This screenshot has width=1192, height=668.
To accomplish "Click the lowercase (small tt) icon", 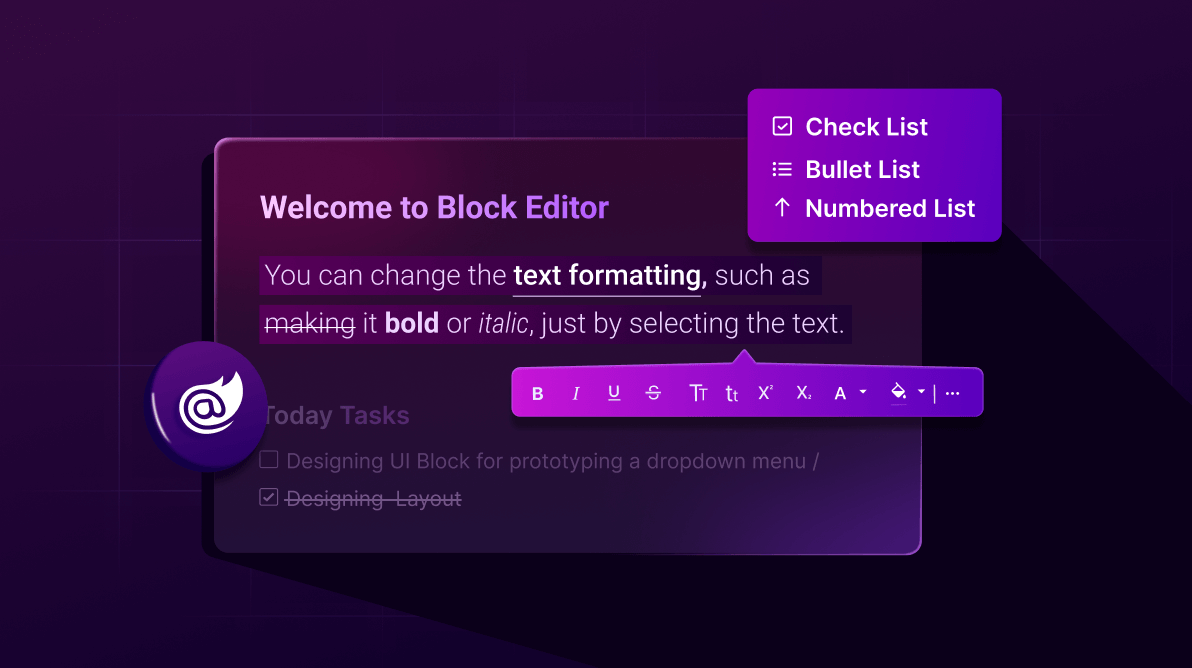I will coord(732,394).
